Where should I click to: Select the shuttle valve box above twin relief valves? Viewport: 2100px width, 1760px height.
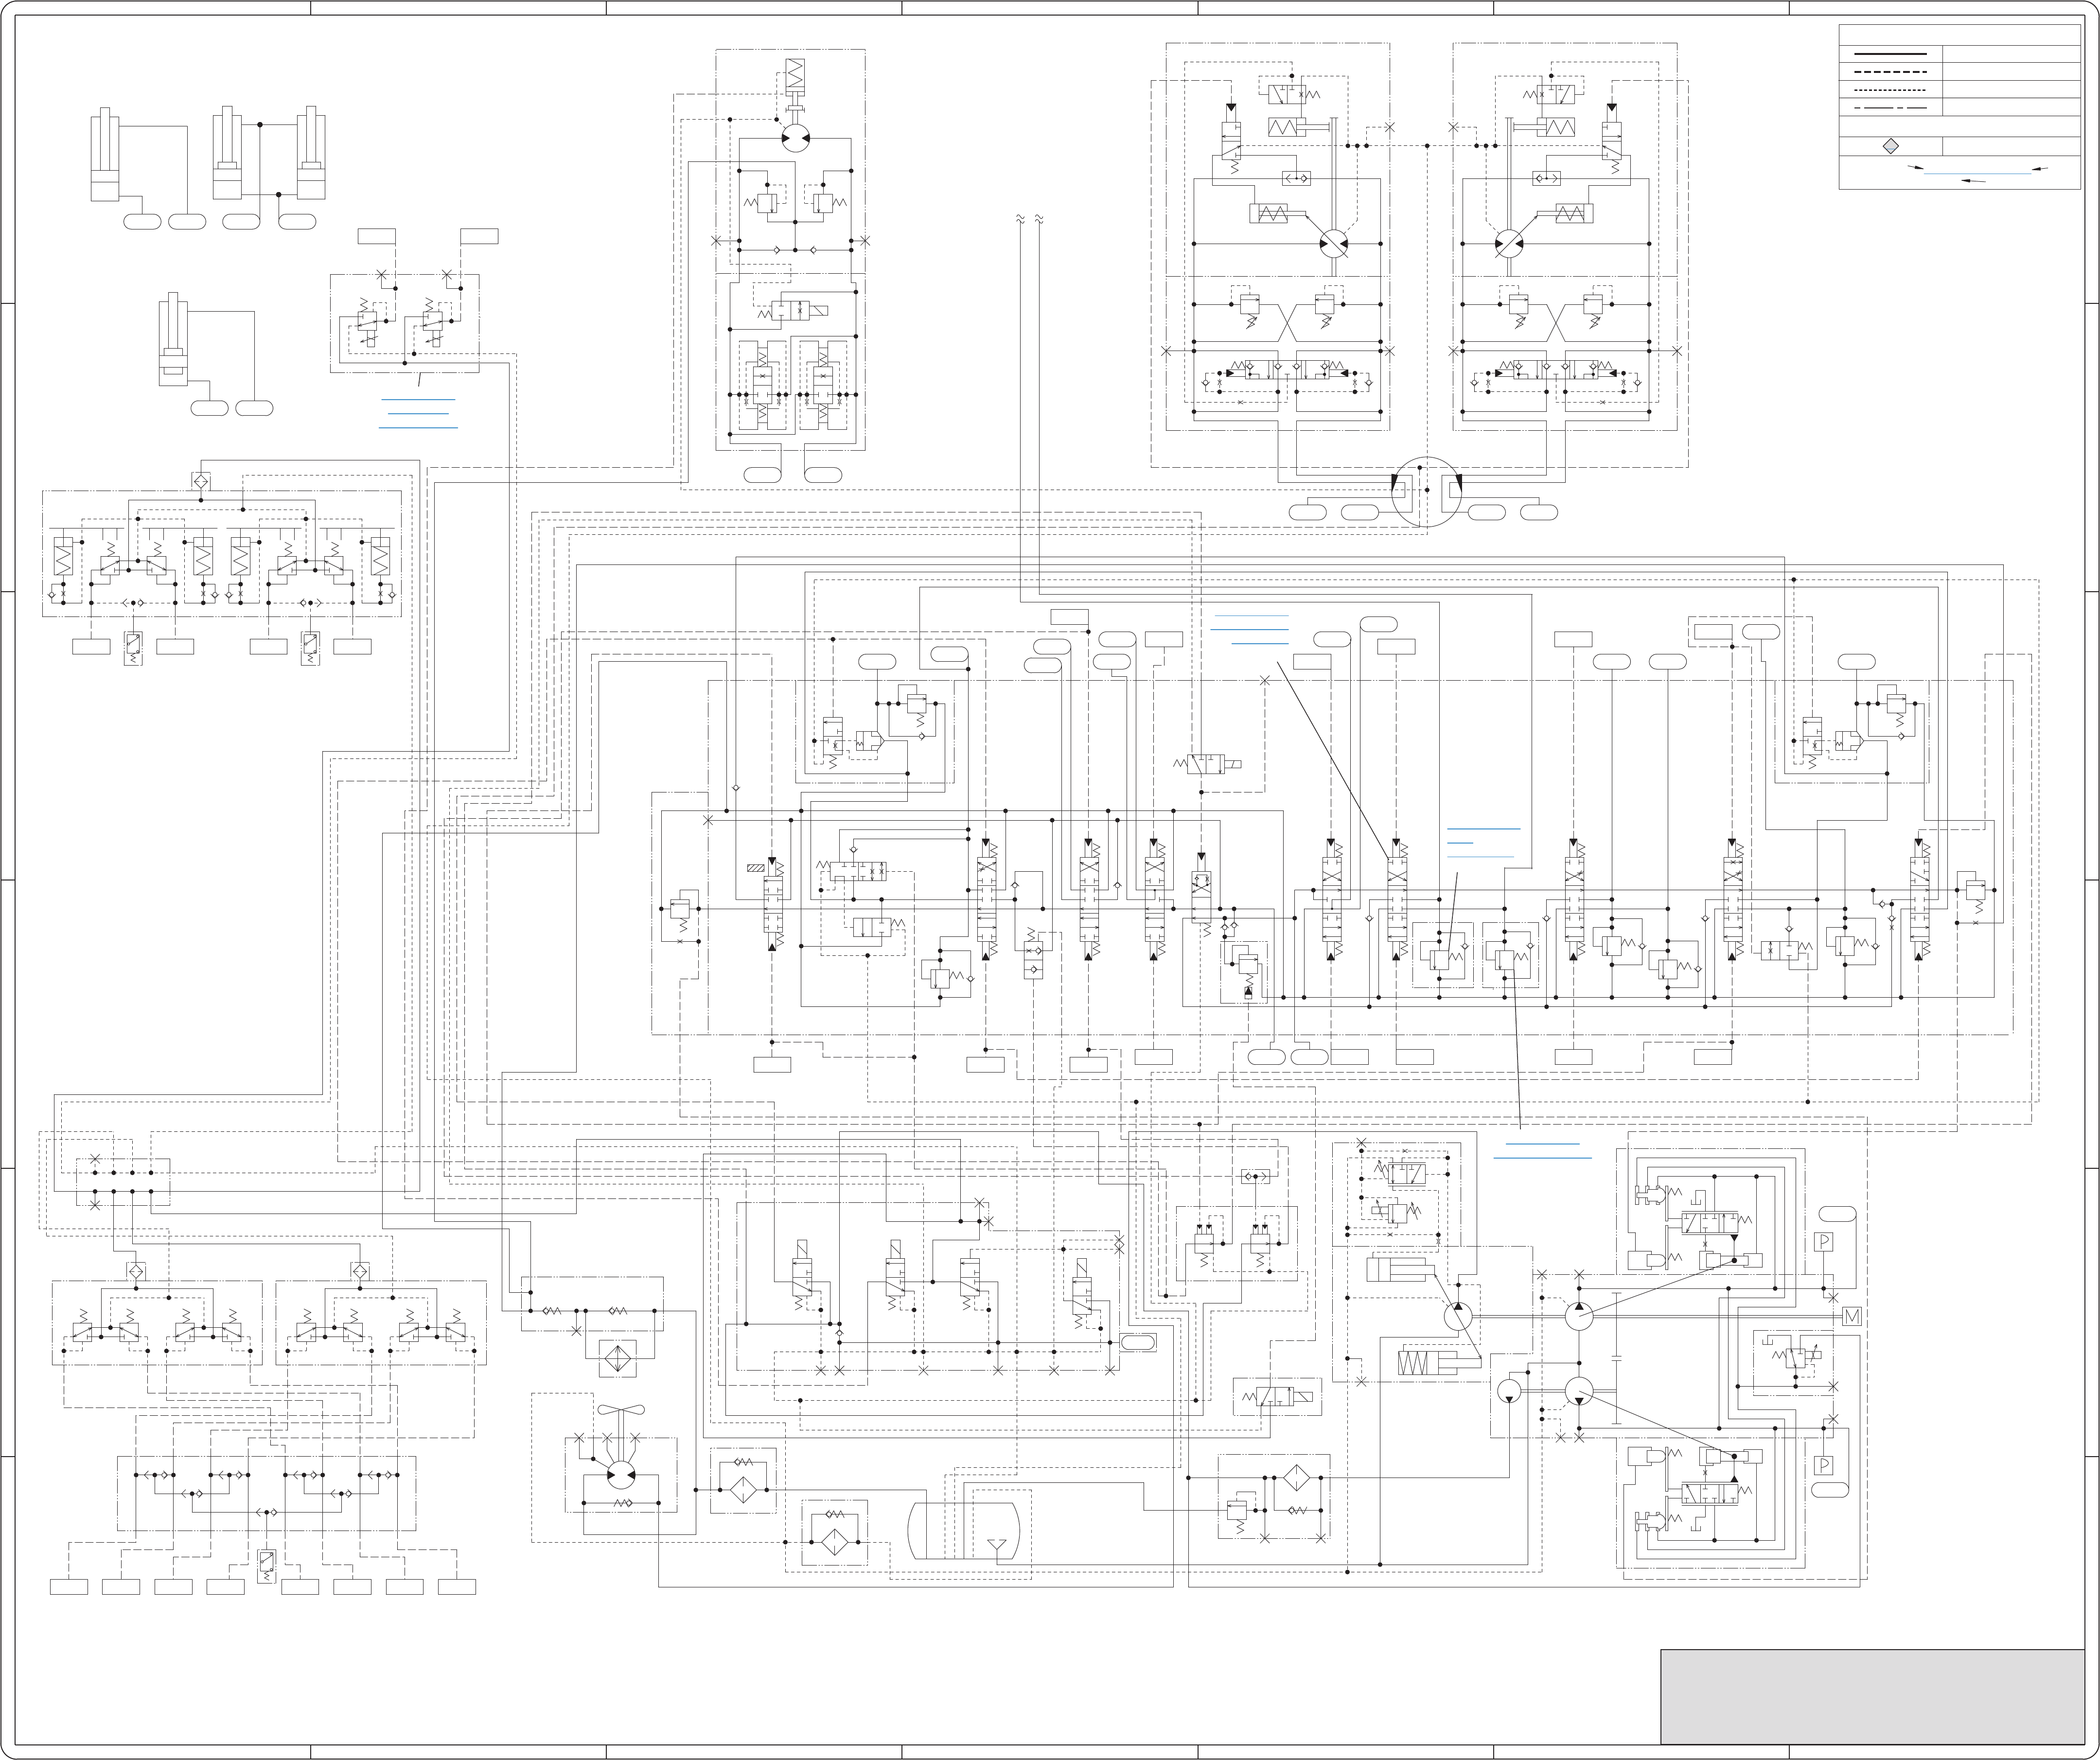[1255, 1177]
